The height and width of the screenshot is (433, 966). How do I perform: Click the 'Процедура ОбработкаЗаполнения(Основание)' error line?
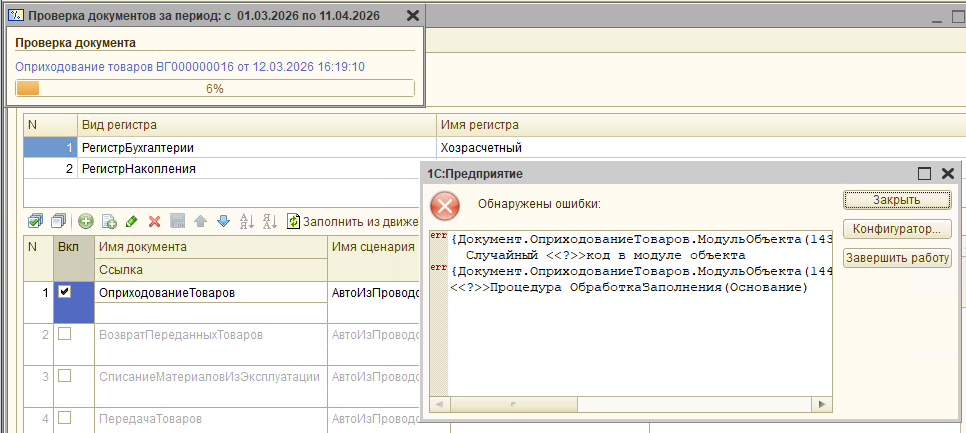point(628,288)
